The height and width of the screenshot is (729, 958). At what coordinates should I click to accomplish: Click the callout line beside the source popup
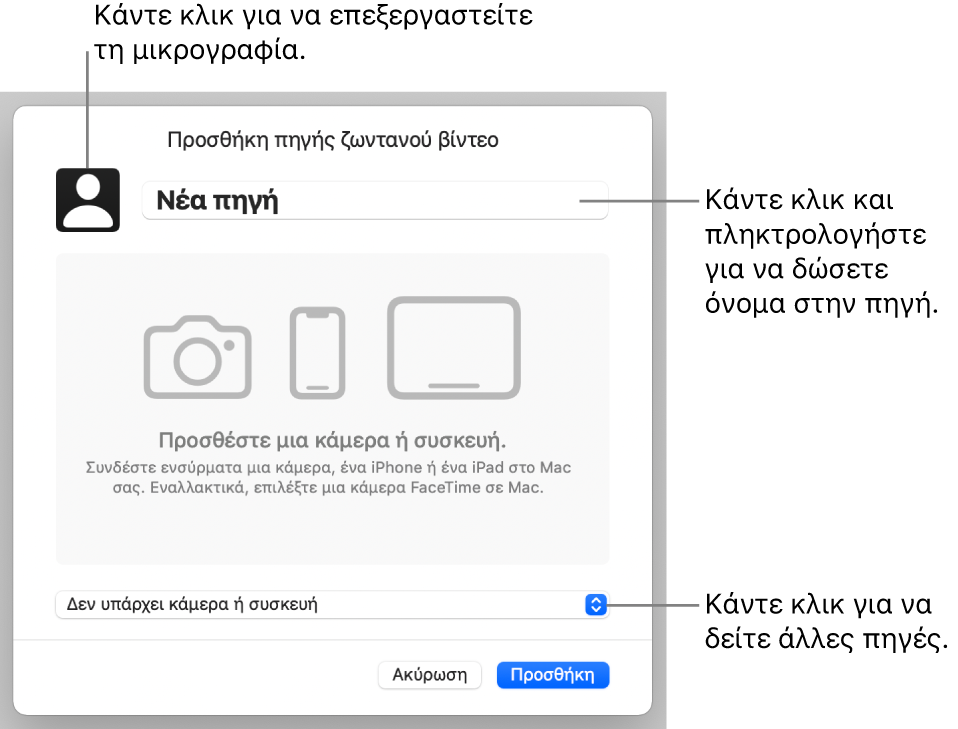650,604
